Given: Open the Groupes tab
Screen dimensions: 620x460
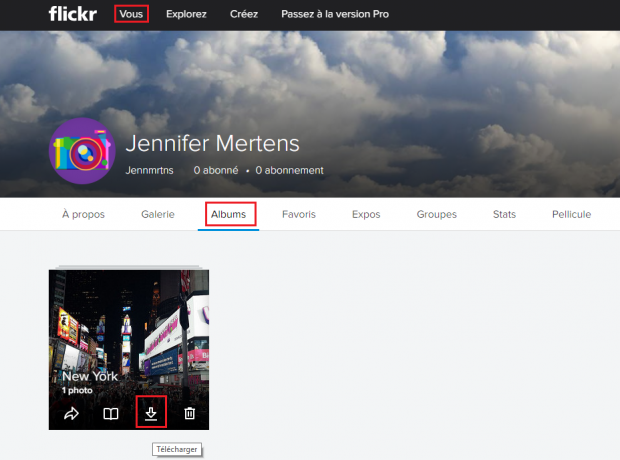Looking at the screenshot, I should (x=437, y=214).
